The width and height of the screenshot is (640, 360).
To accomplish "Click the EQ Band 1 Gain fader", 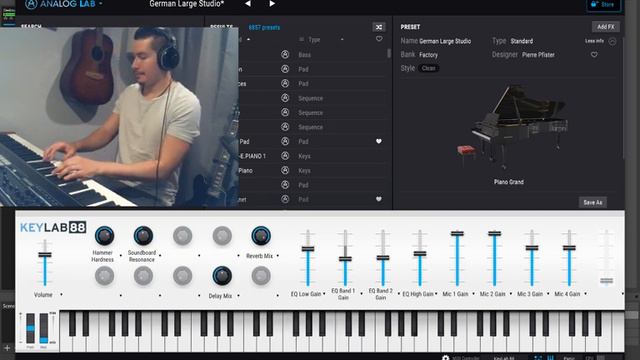I will click(345, 259).
